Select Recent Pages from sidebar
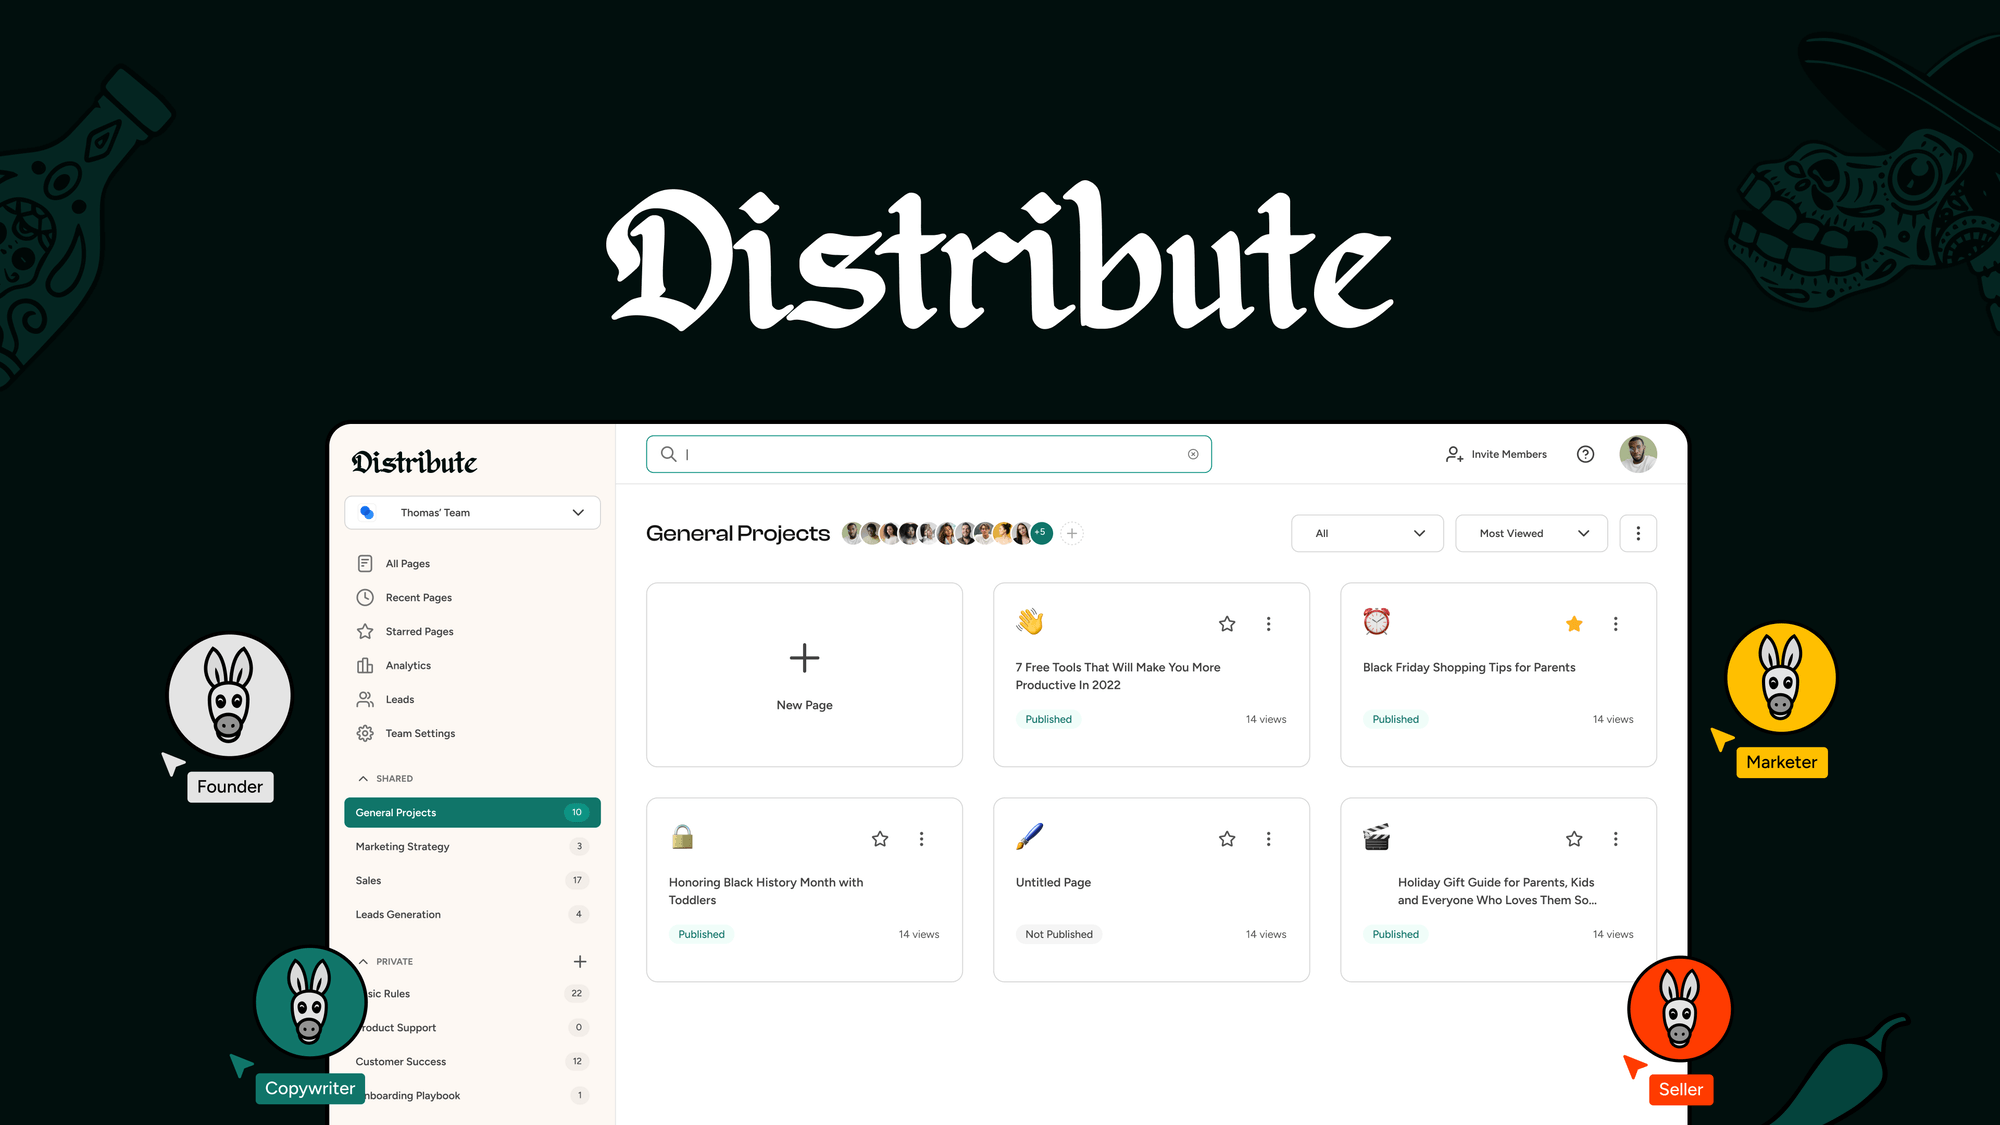 click(x=418, y=597)
